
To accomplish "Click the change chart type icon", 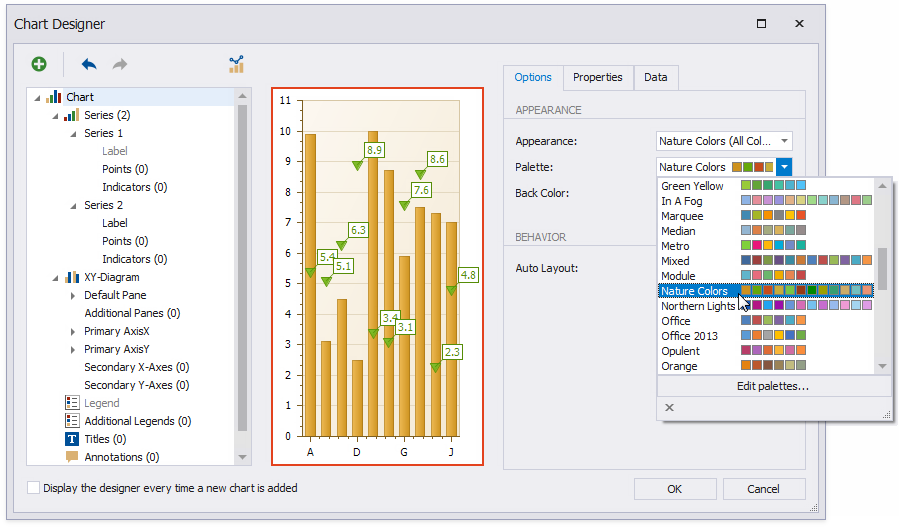I will (x=236, y=65).
